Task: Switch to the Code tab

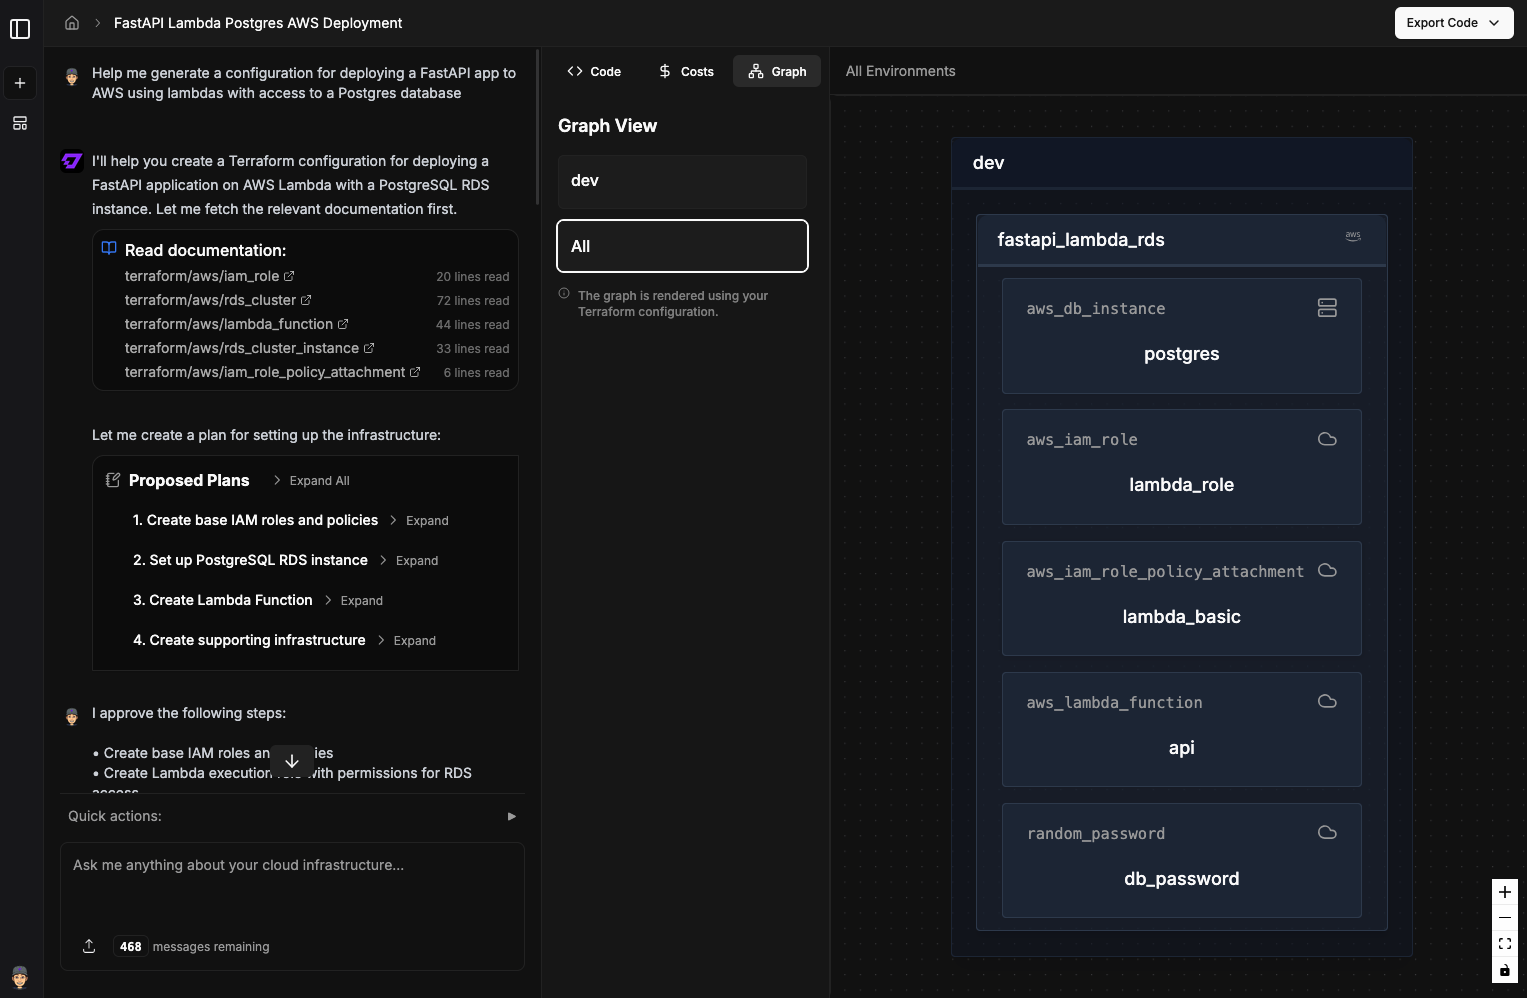Action: click(x=594, y=71)
